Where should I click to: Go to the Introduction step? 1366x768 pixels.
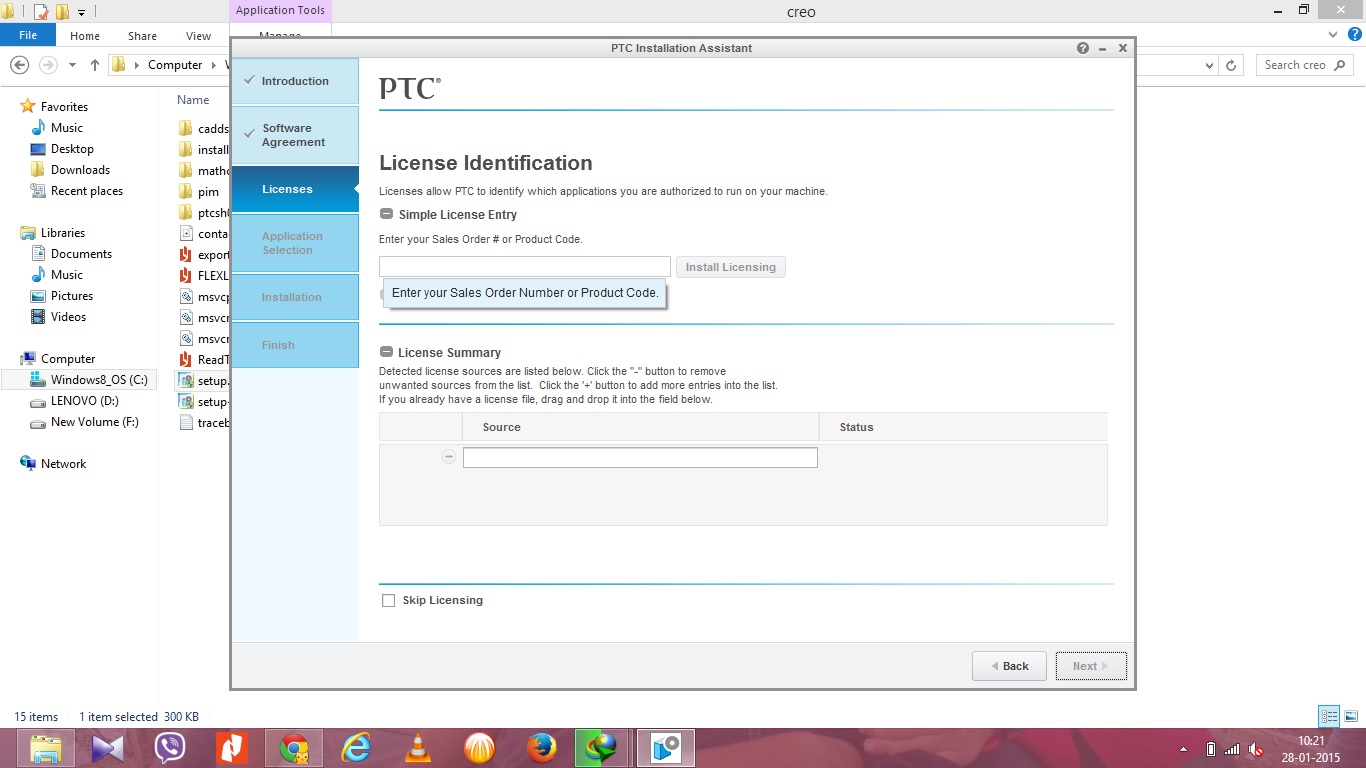[295, 81]
